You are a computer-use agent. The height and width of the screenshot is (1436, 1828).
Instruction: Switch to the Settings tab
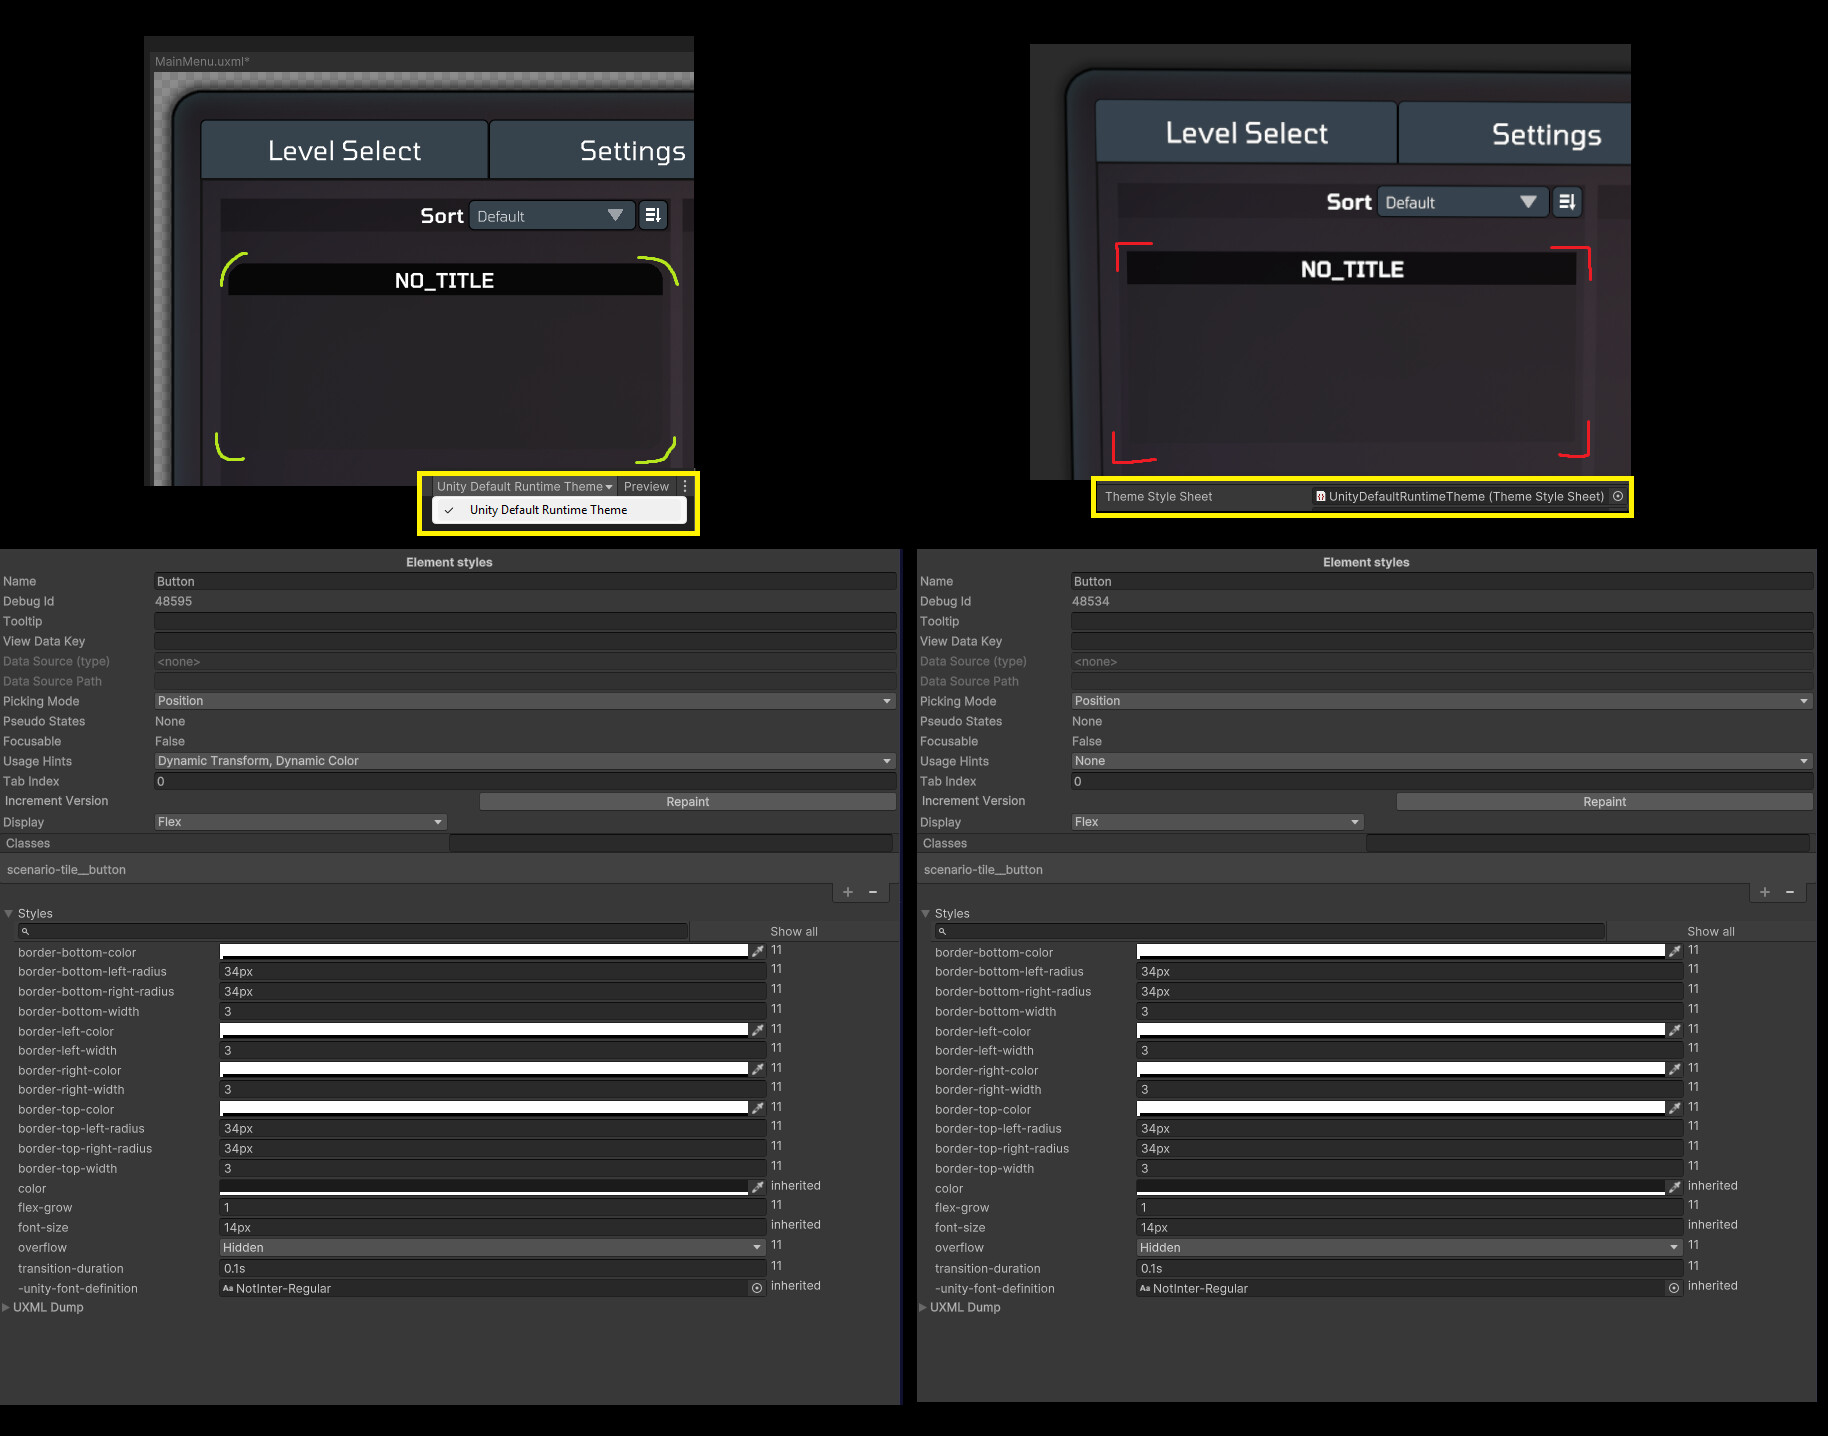(x=631, y=150)
